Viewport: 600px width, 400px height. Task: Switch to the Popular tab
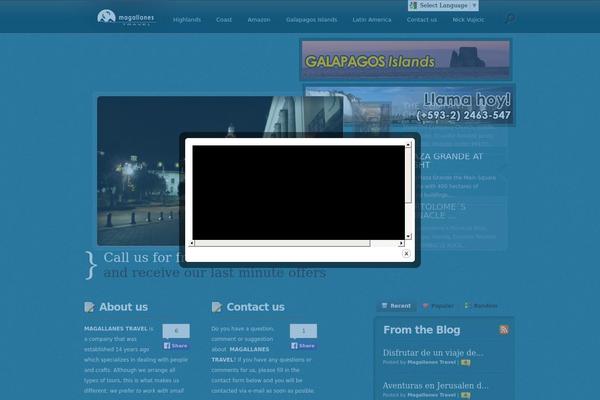point(439,306)
